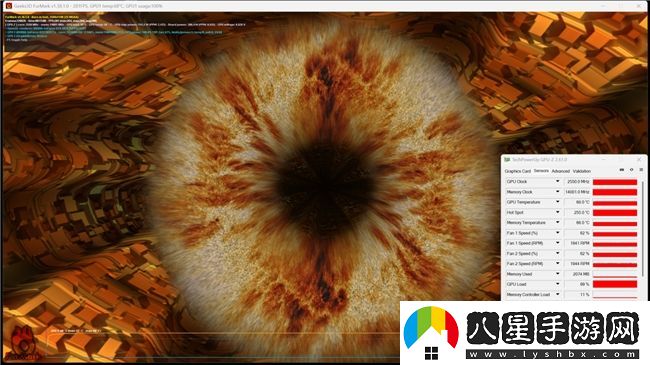This screenshot has height=365, width=650.
Task: Click the FurMark title bar app icon
Action: point(8,6)
